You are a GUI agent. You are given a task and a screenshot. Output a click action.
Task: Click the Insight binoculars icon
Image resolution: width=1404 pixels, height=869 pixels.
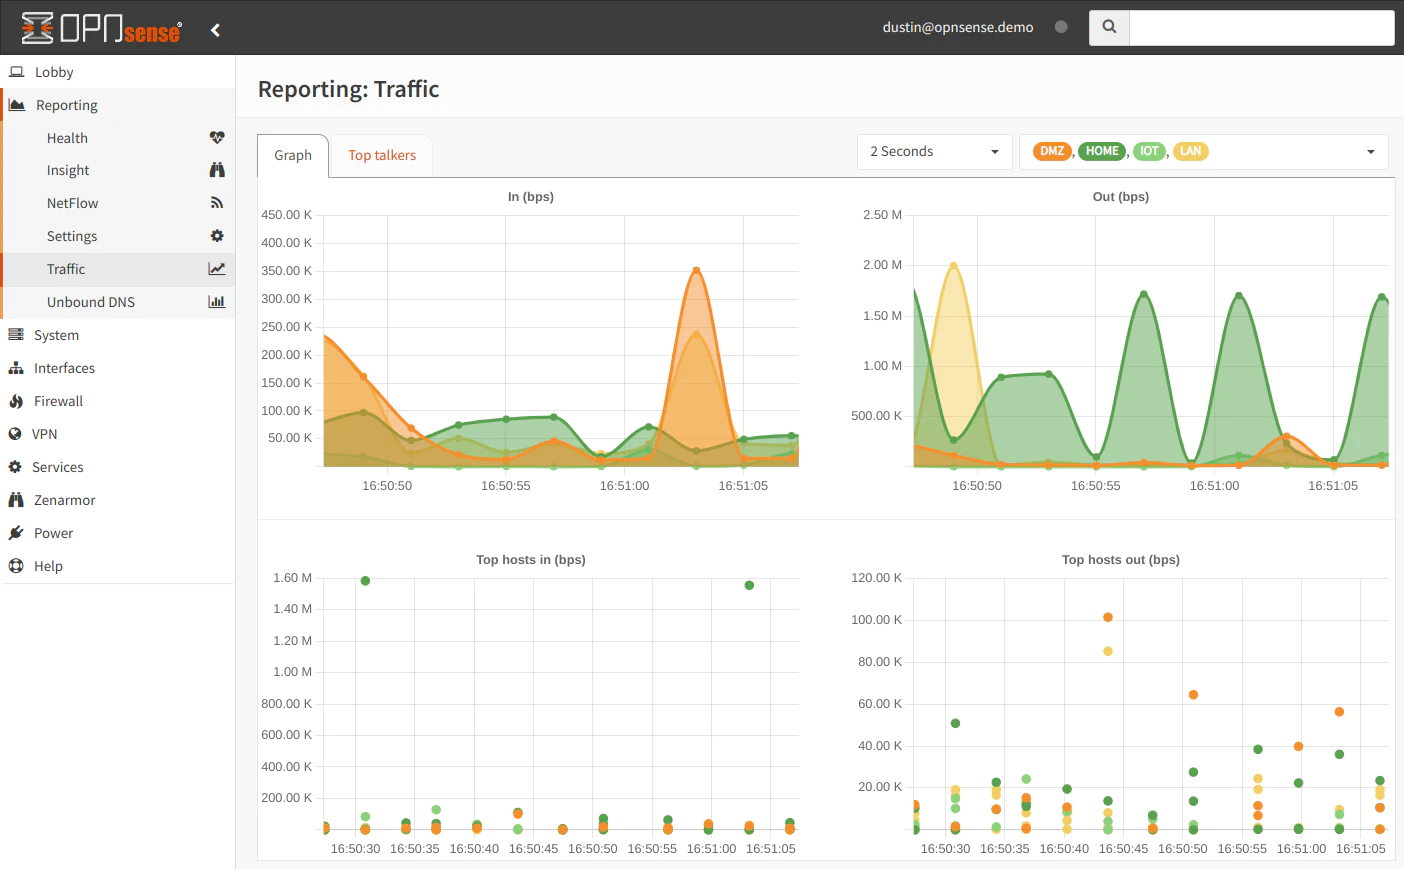click(x=216, y=170)
